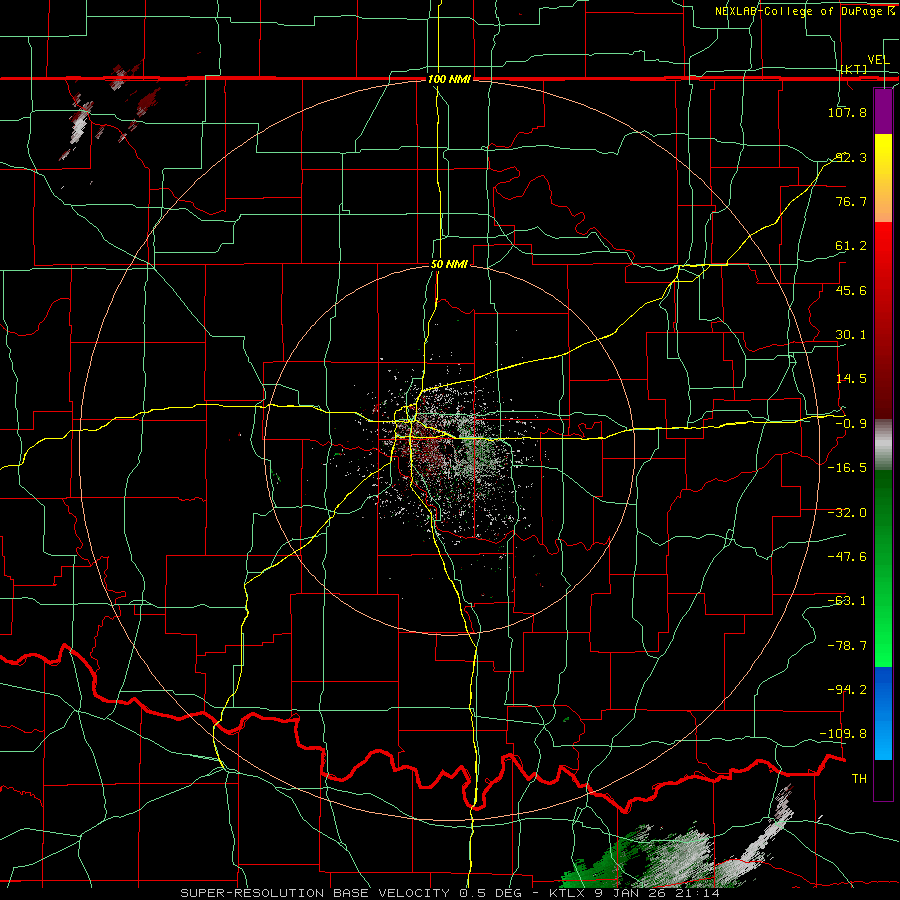This screenshot has height=900, width=900.
Task: Click the 100 NMI range ring label
Action: click(449, 79)
